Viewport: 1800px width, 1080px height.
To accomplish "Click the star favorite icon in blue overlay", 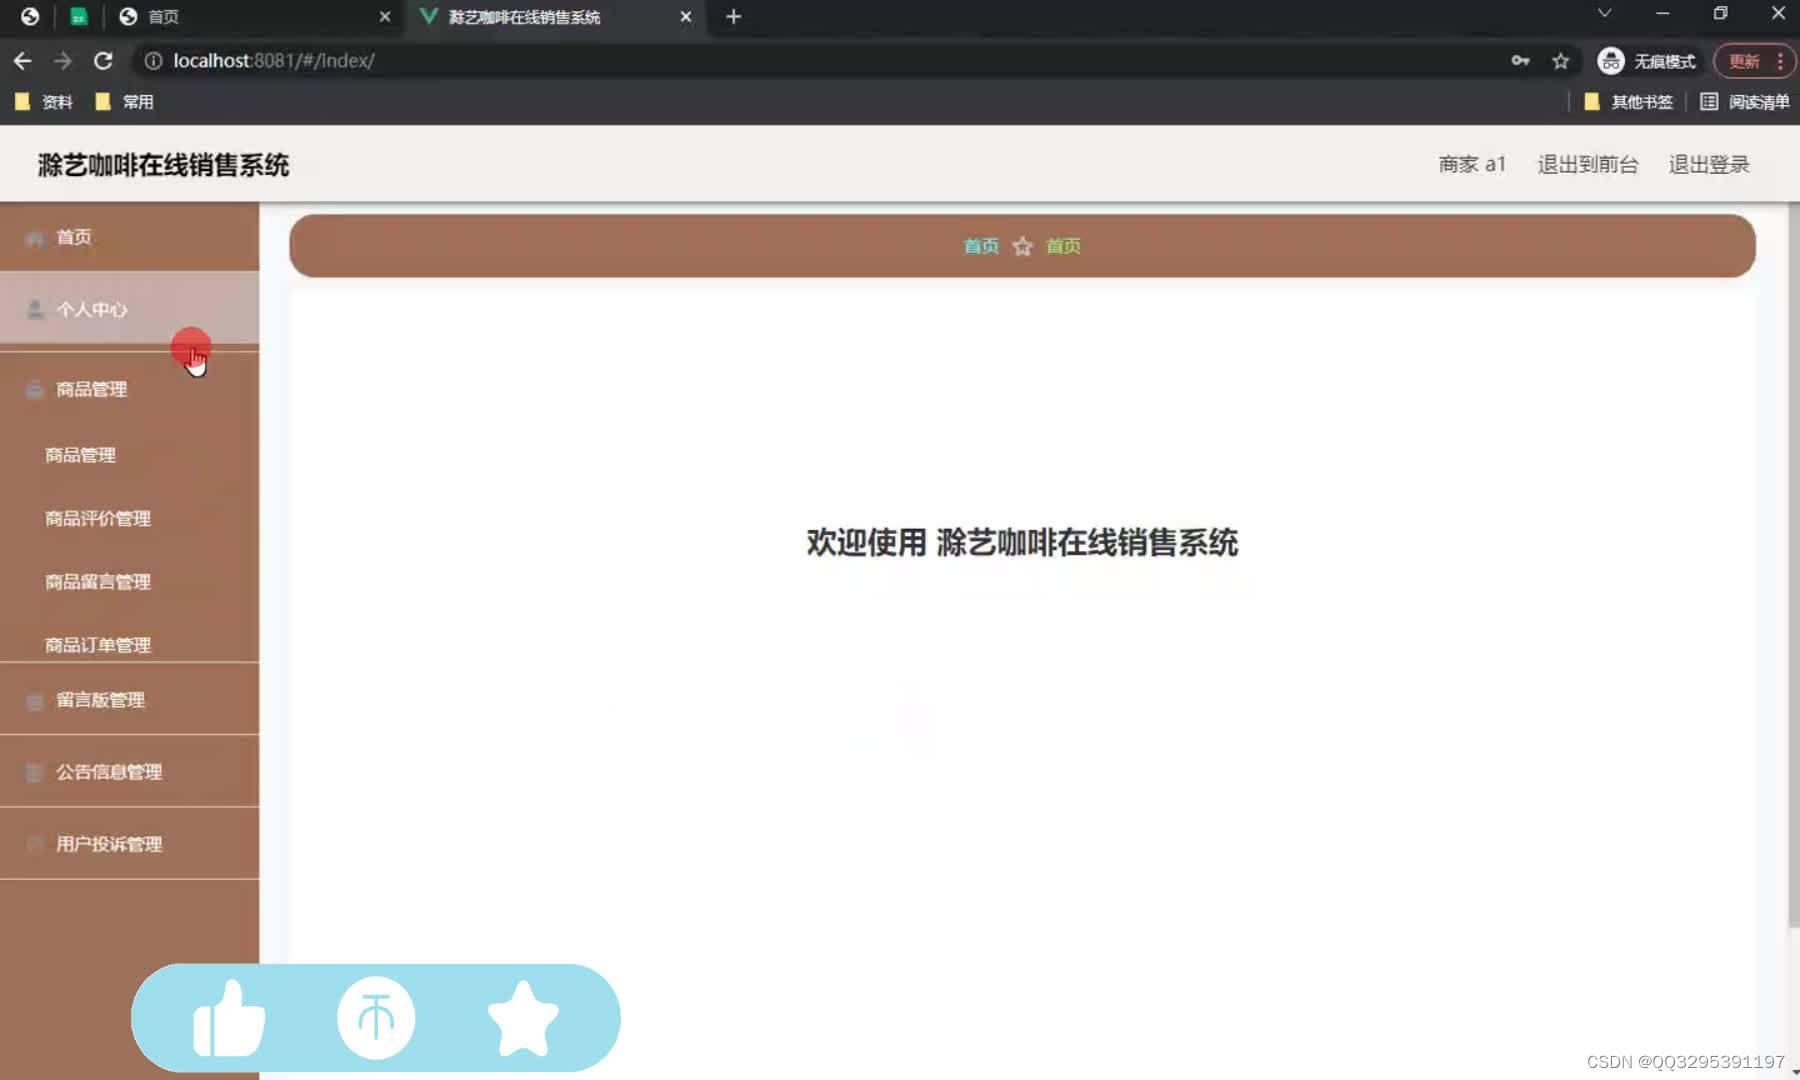I will click(x=523, y=1018).
